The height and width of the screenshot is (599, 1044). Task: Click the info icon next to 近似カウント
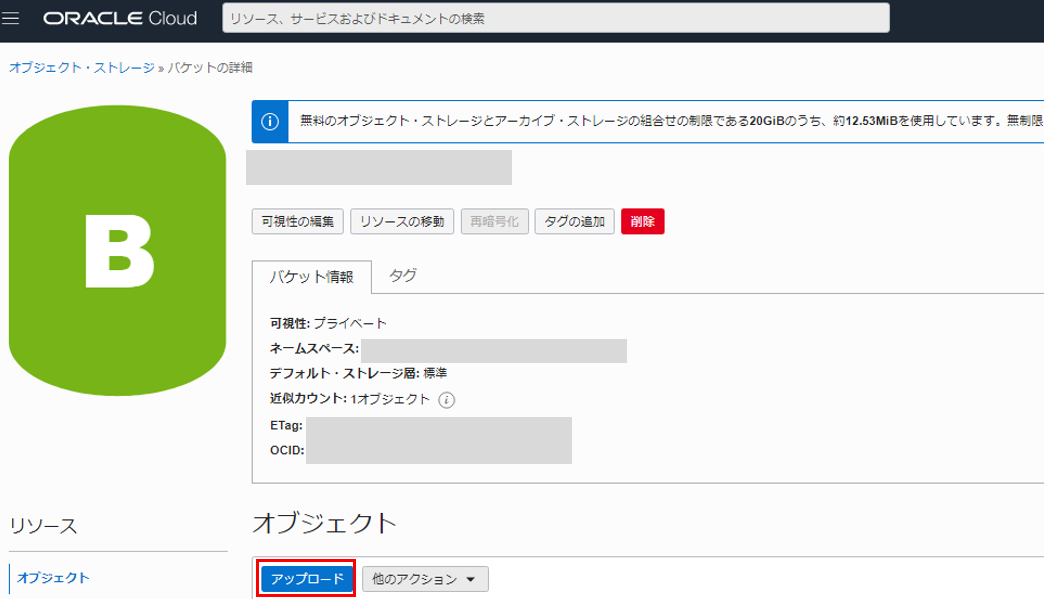447,400
